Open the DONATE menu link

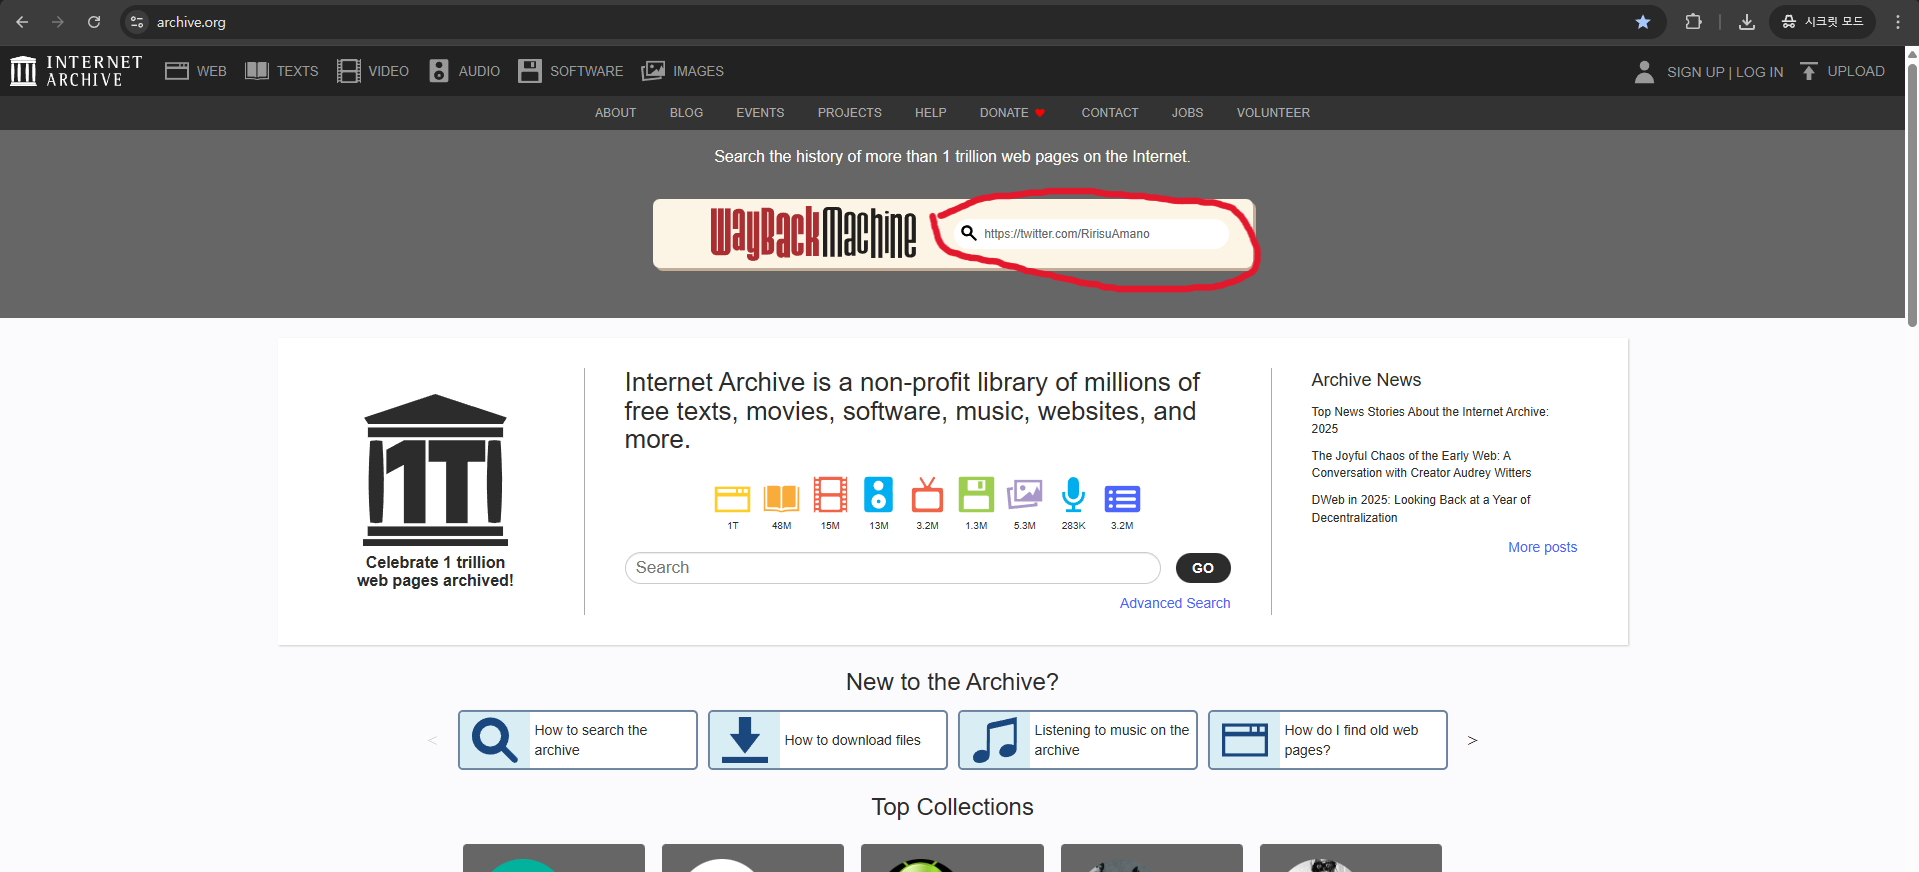coord(1013,113)
